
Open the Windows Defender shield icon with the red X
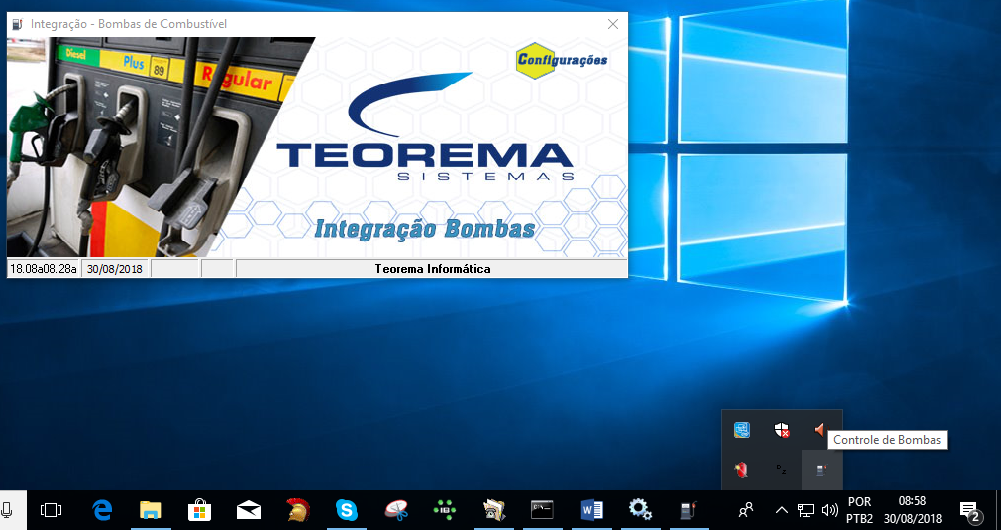pyautogui.click(x=782, y=430)
